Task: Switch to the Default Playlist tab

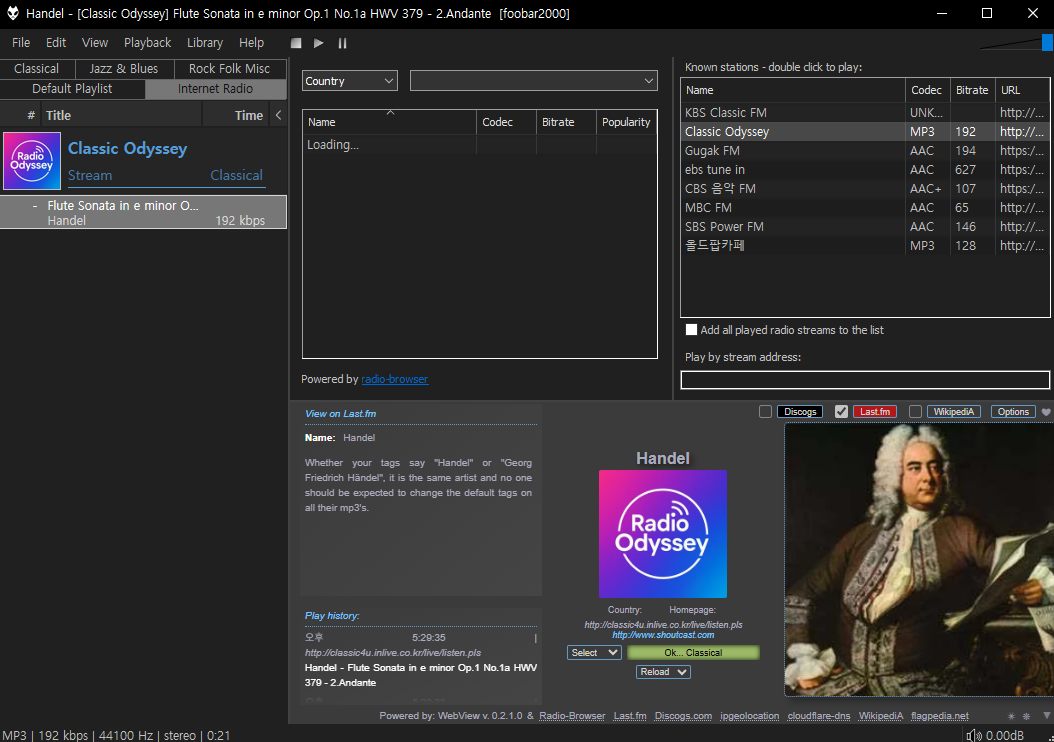Action: [72, 89]
